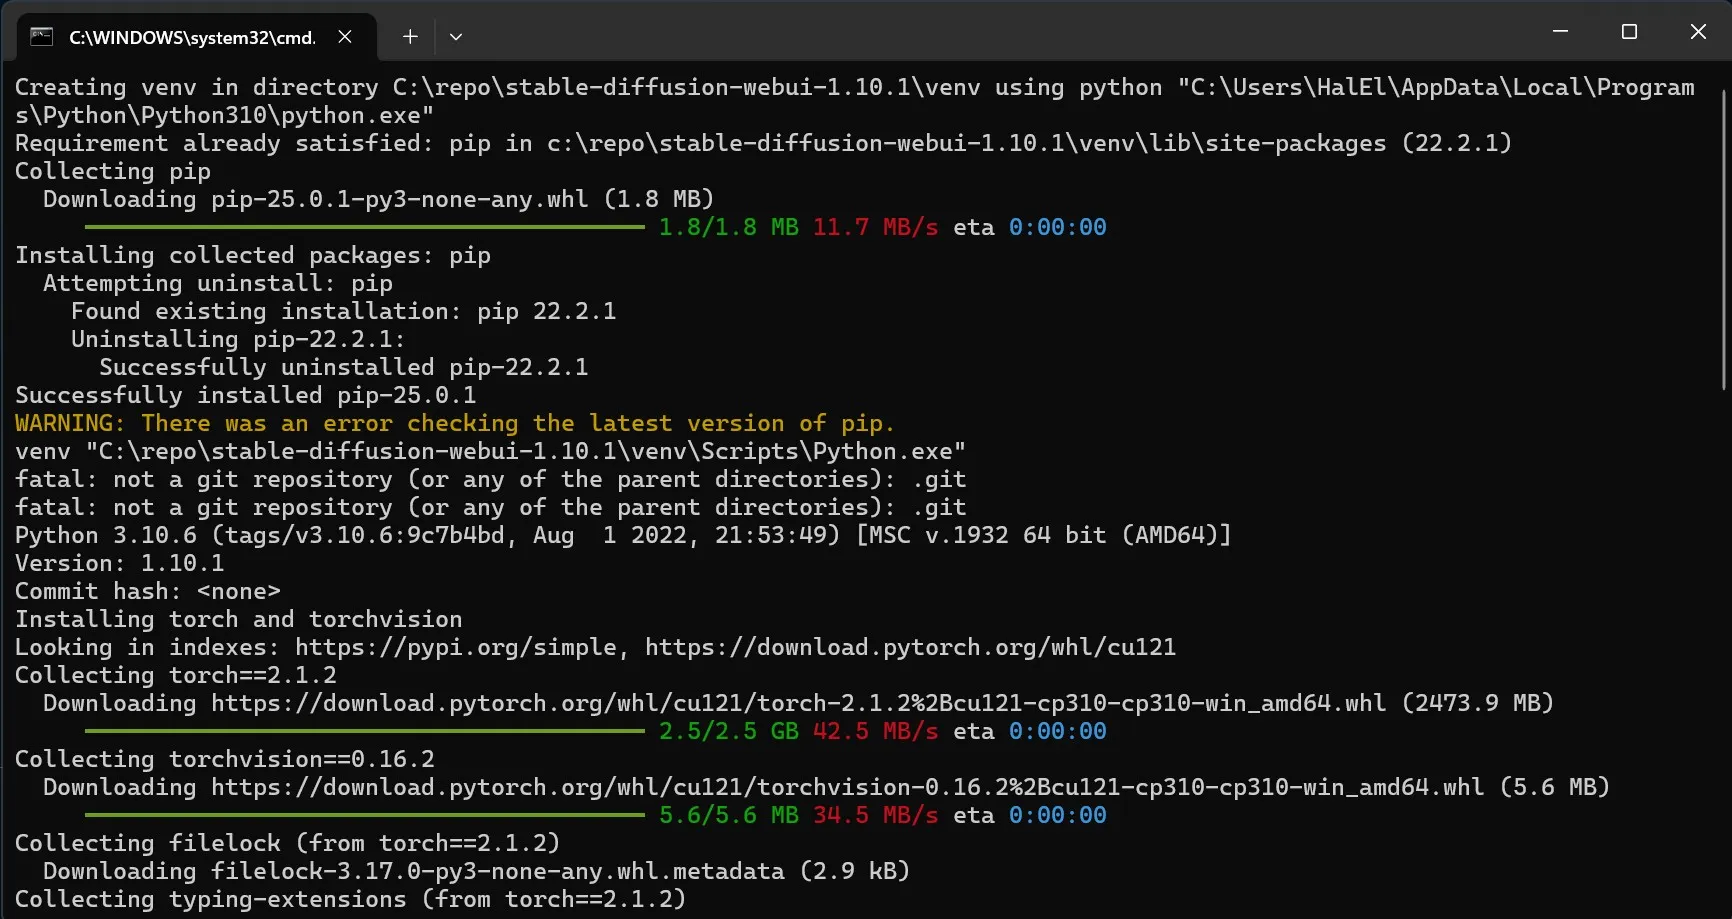Click the download.pytorch.org/whl/cu121 index URL
The image size is (1732, 919).
click(910, 647)
